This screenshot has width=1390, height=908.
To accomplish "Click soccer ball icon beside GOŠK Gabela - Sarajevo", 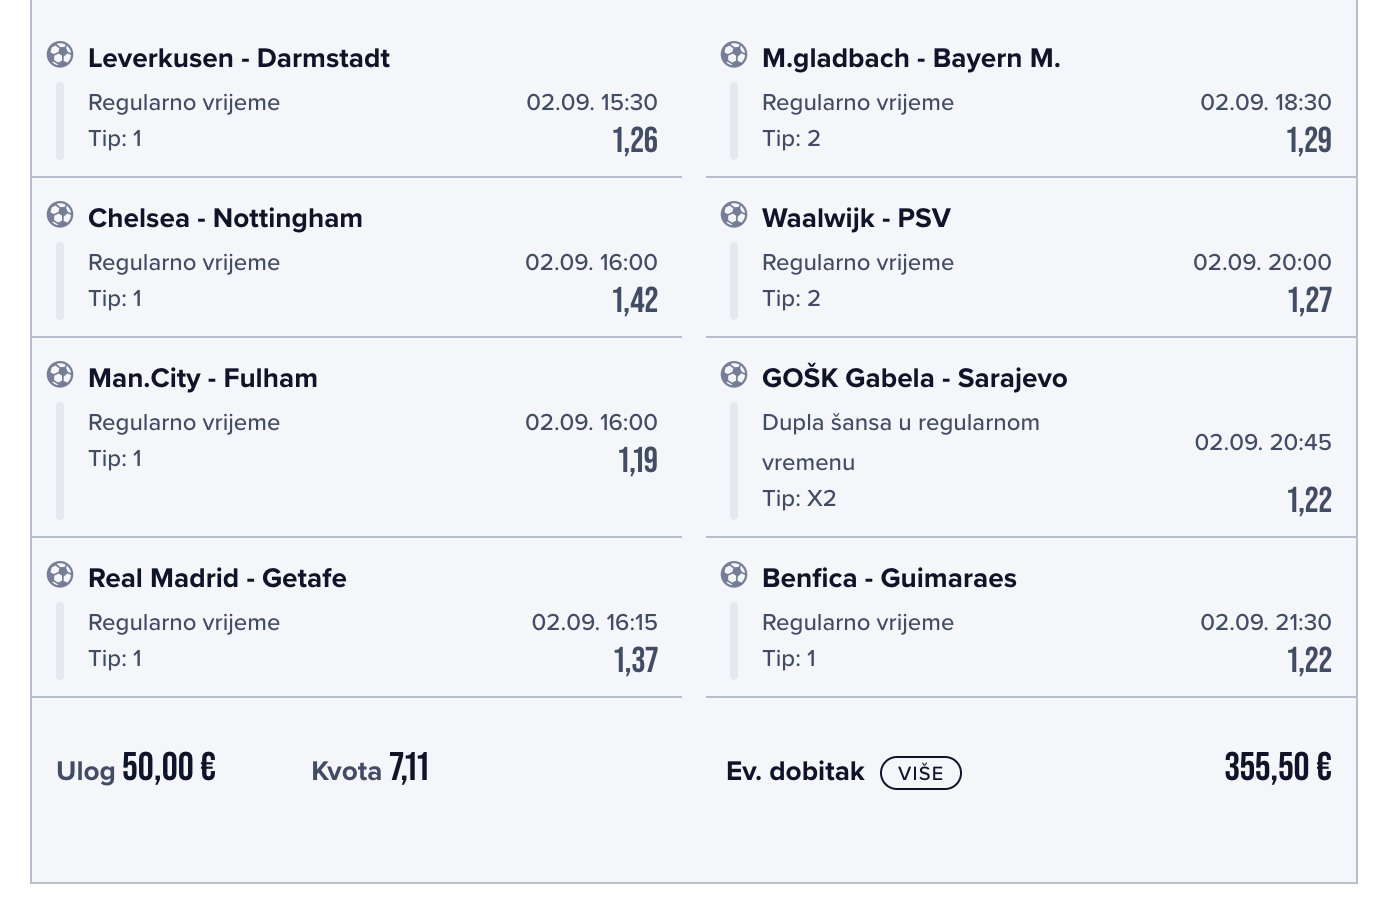I will 734,375.
